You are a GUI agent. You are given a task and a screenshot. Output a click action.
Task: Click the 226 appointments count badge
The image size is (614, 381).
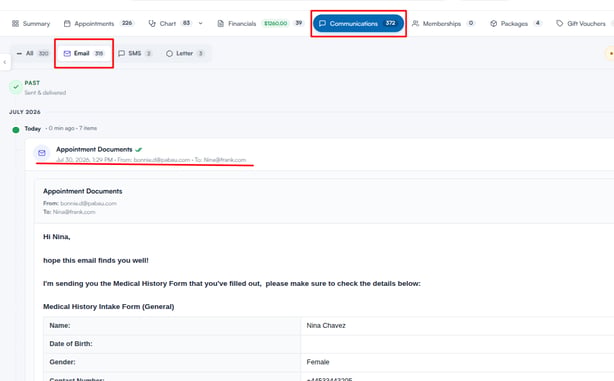click(127, 23)
